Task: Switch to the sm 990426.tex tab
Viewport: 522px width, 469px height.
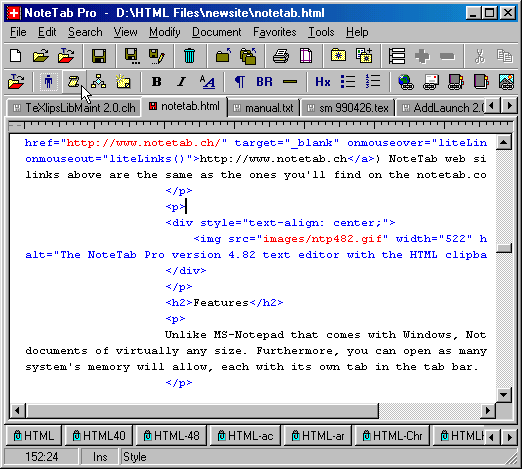Action: [348, 108]
